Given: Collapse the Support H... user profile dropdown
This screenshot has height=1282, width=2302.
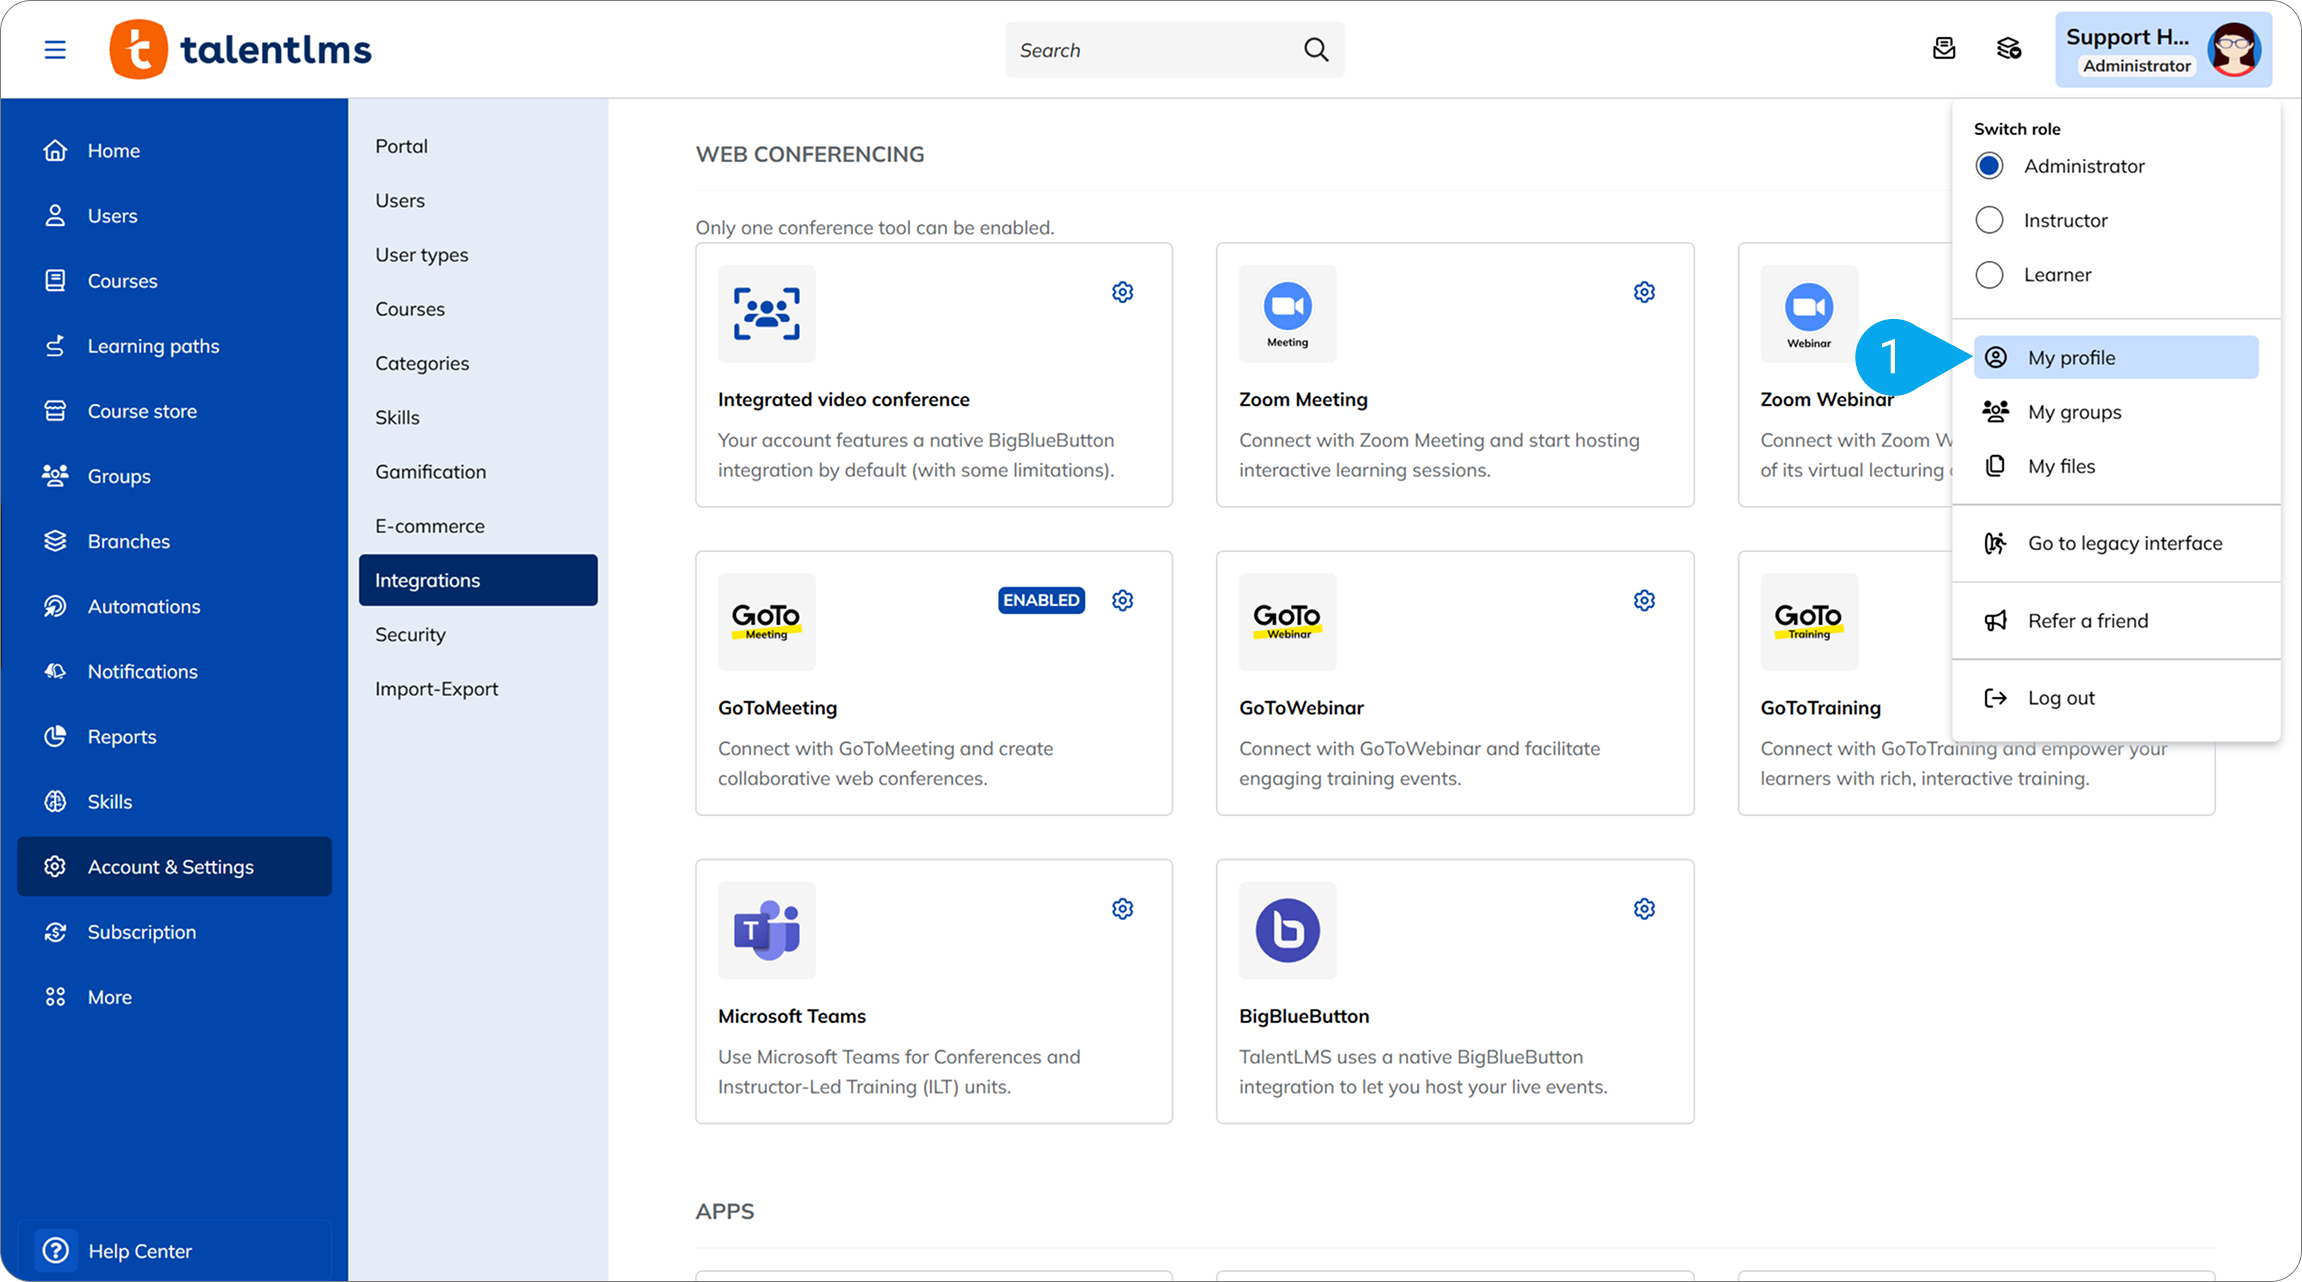Looking at the screenshot, I should (2163, 50).
